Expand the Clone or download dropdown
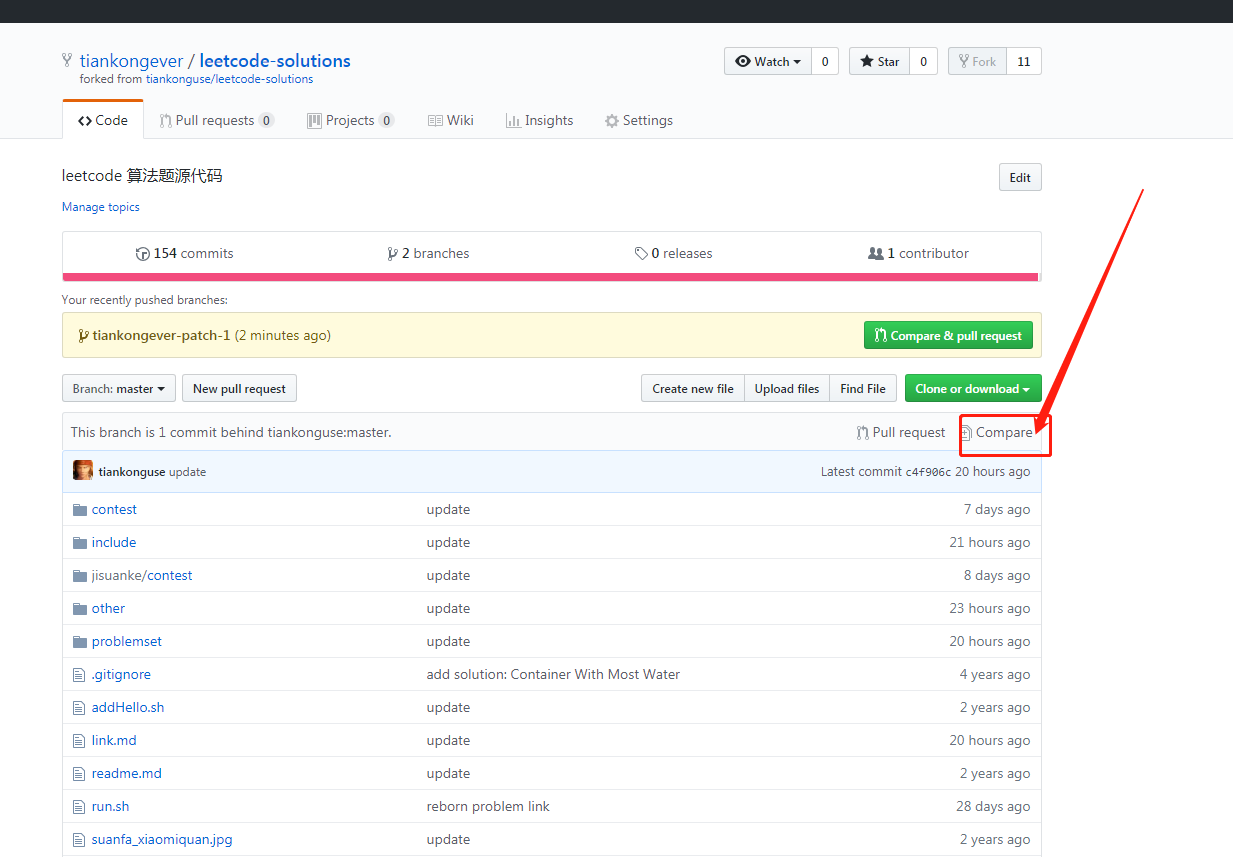1233x857 pixels. pos(973,389)
